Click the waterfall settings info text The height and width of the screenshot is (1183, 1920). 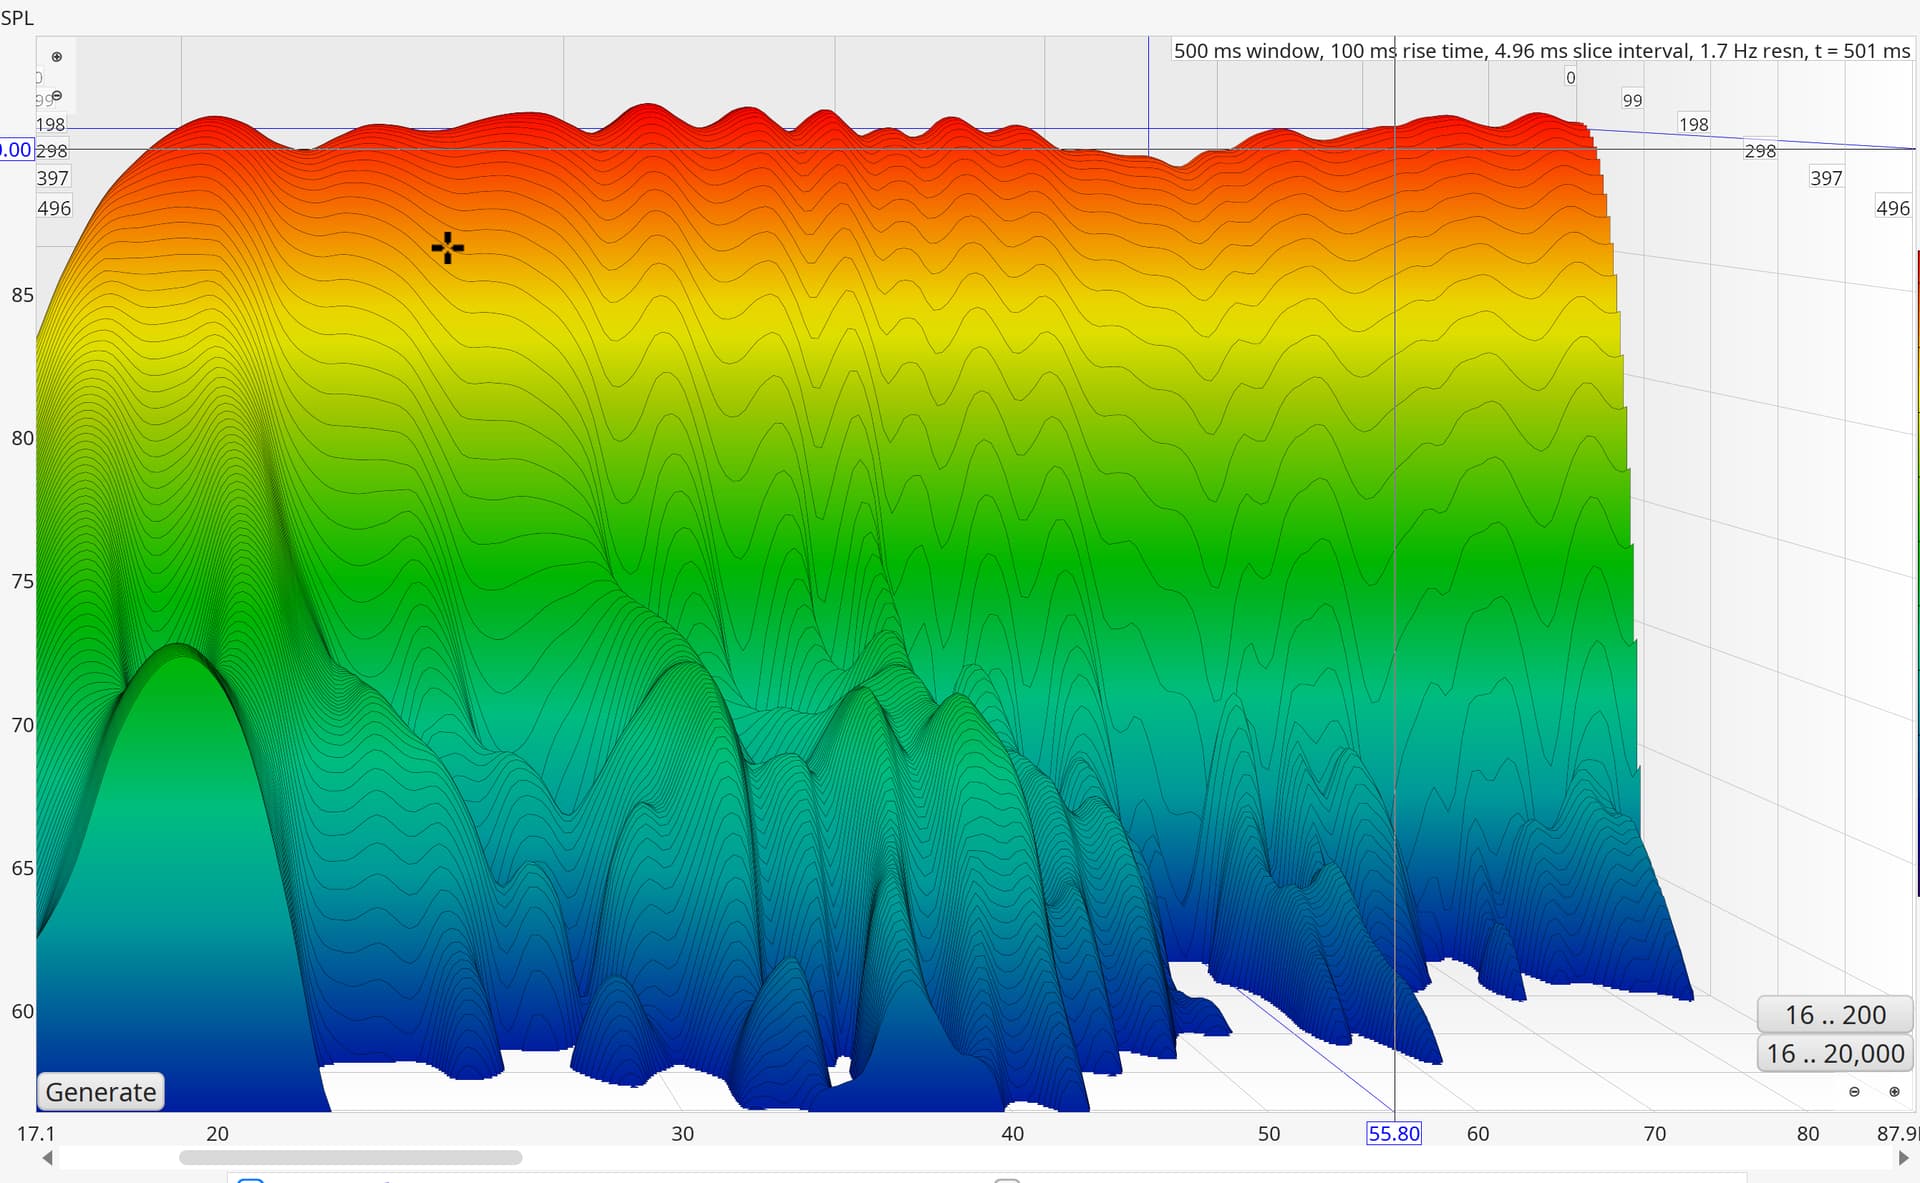click(x=1541, y=51)
